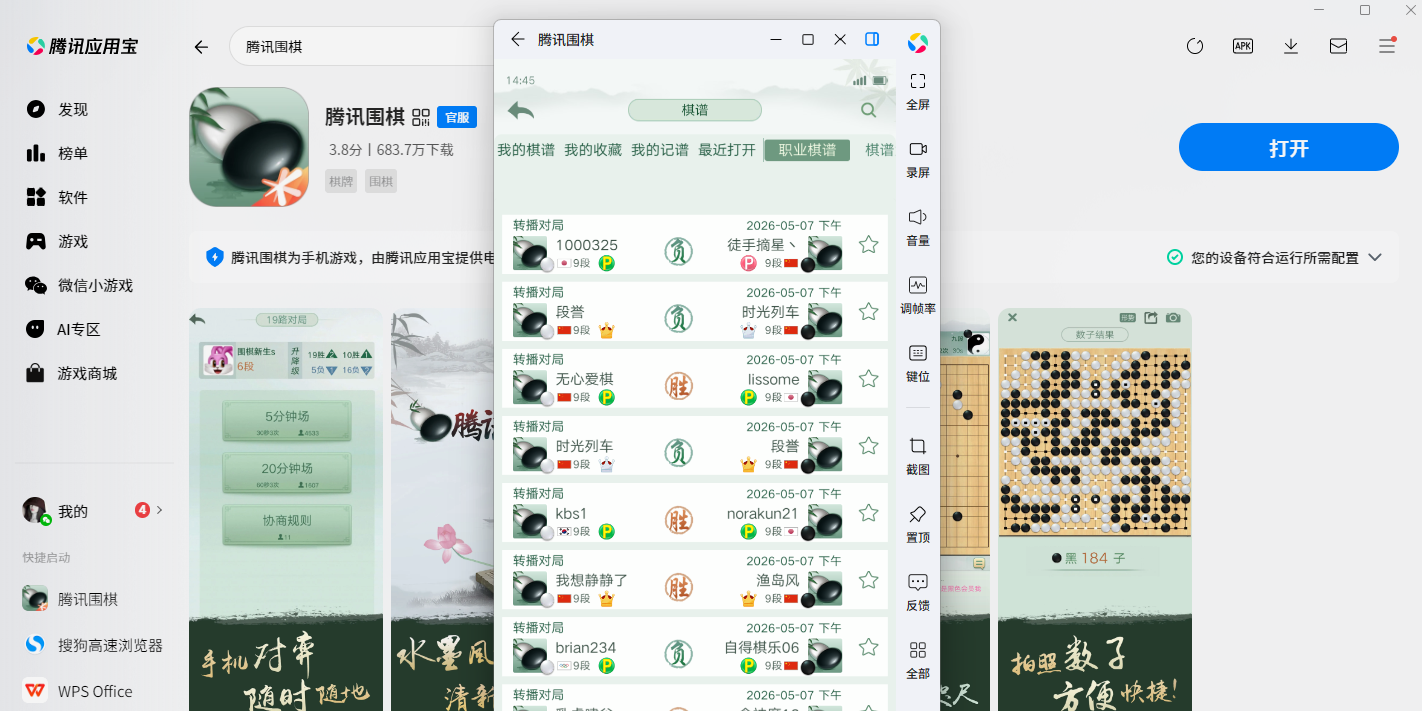Favorite the 无心爱棋 vs lissome game
Viewport: 1422px width, 711px height.
click(x=869, y=379)
